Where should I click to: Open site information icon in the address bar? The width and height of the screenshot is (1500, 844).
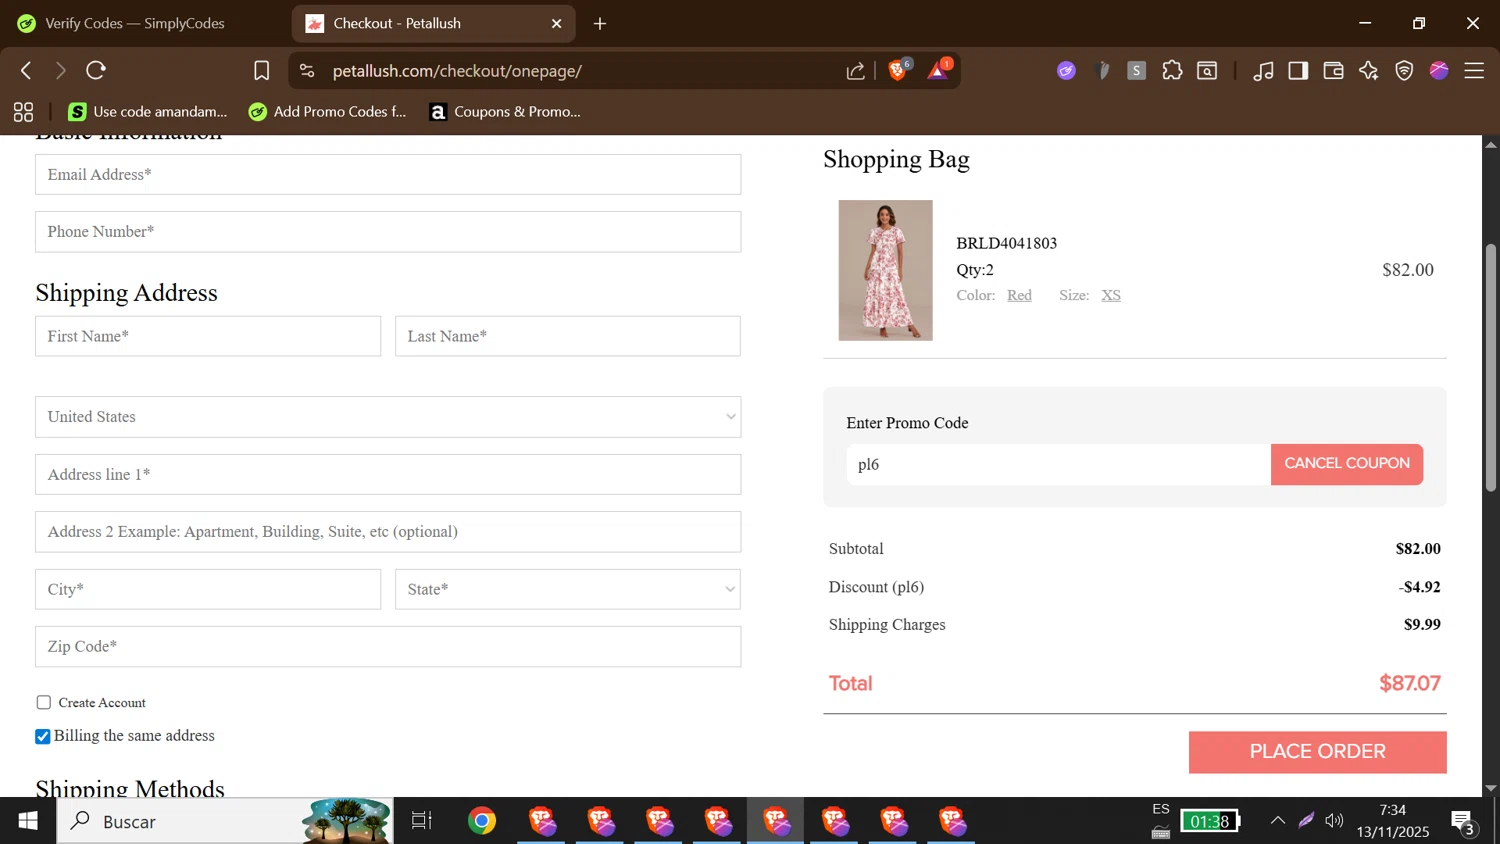point(307,71)
